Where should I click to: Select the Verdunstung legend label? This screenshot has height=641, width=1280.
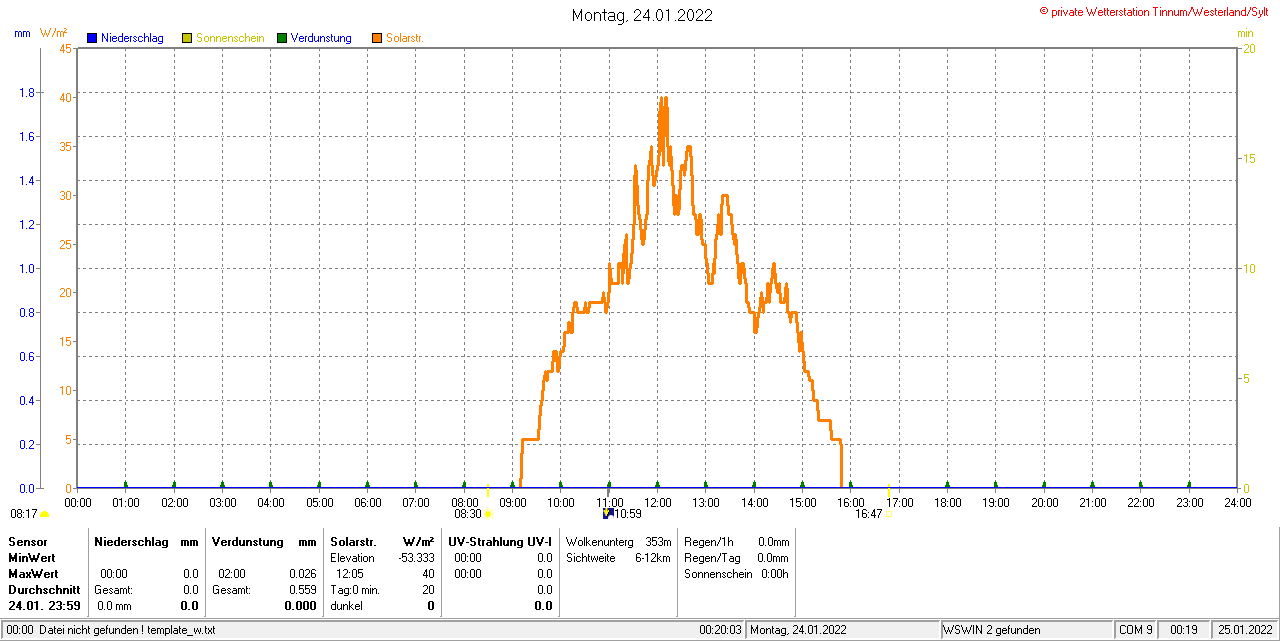[321, 38]
